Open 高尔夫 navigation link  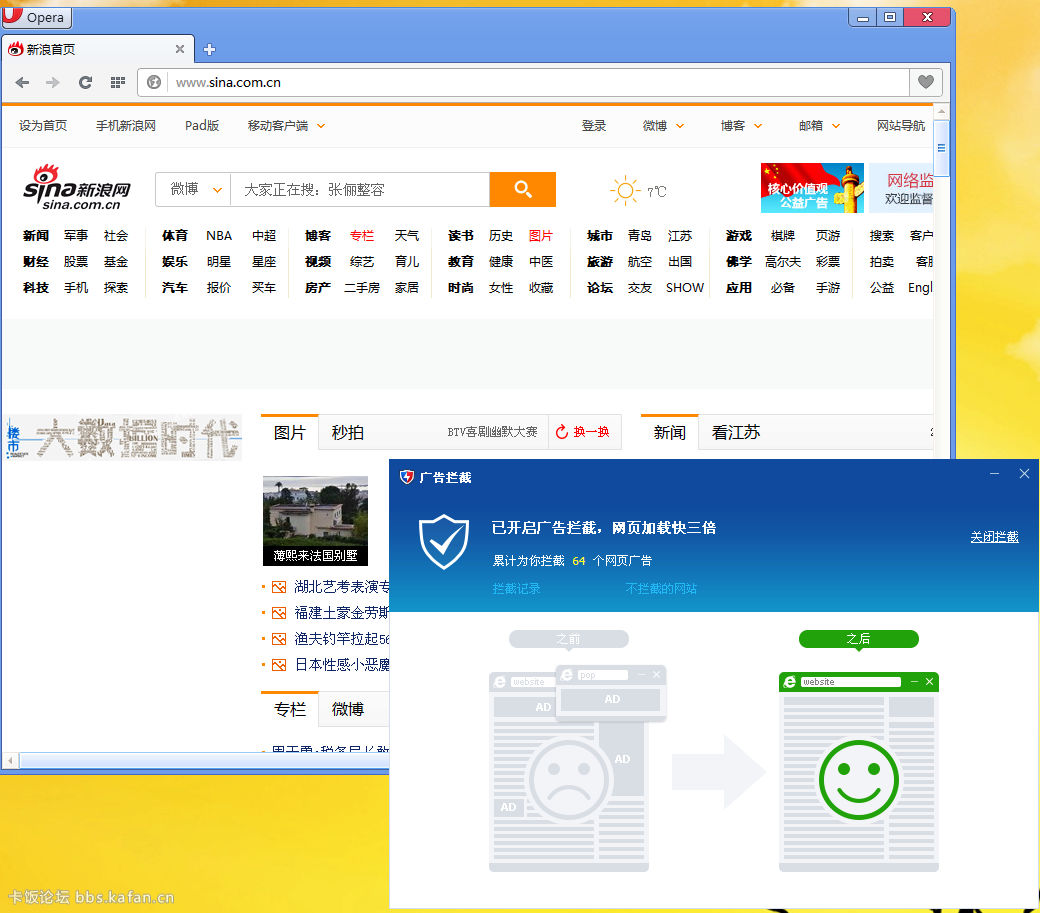pyautogui.click(x=783, y=262)
